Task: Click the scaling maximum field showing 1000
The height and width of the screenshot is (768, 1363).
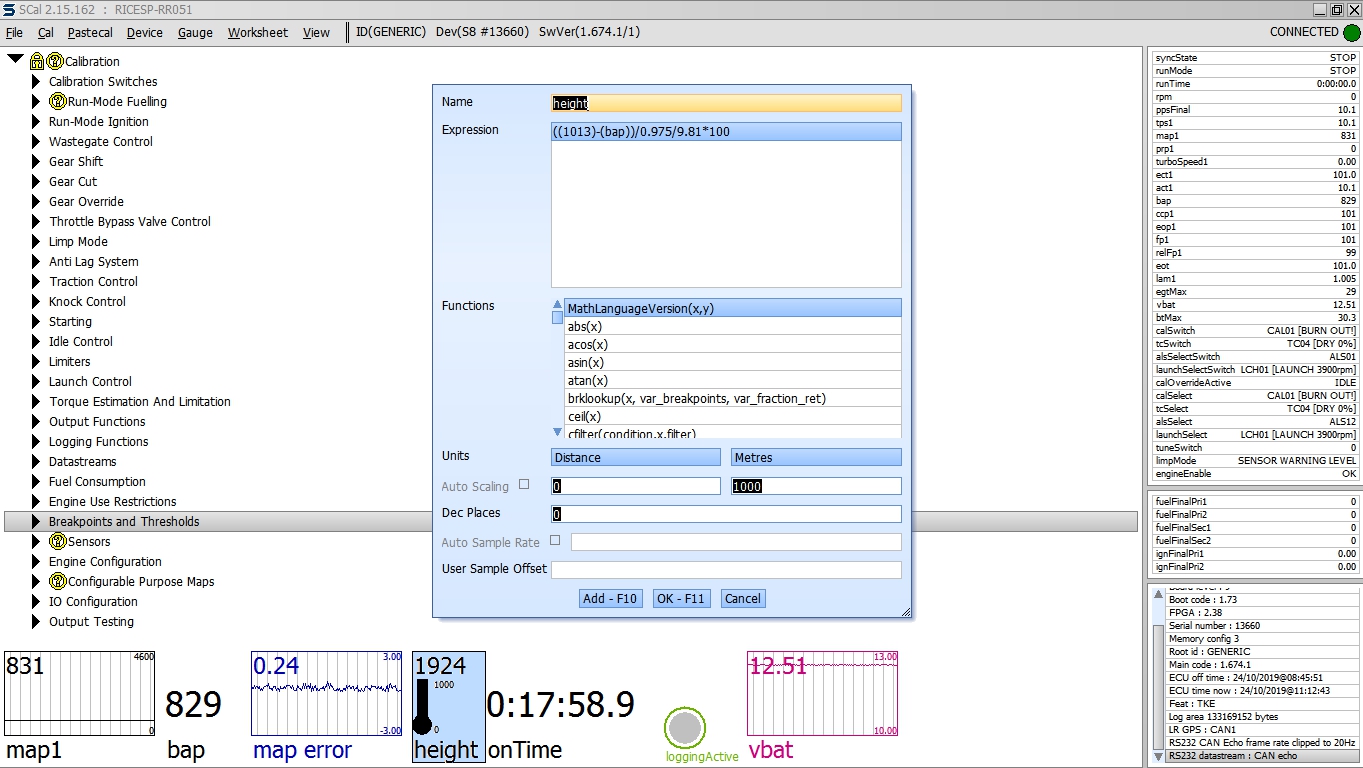Action: [816, 486]
